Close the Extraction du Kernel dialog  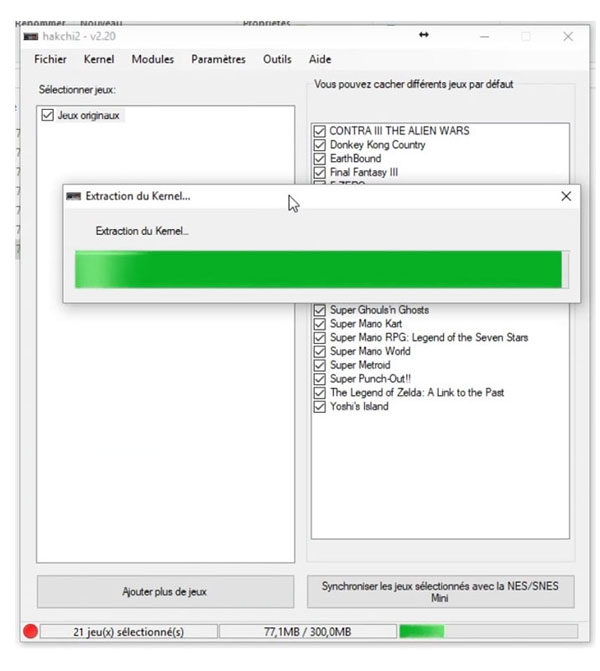point(566,197)
